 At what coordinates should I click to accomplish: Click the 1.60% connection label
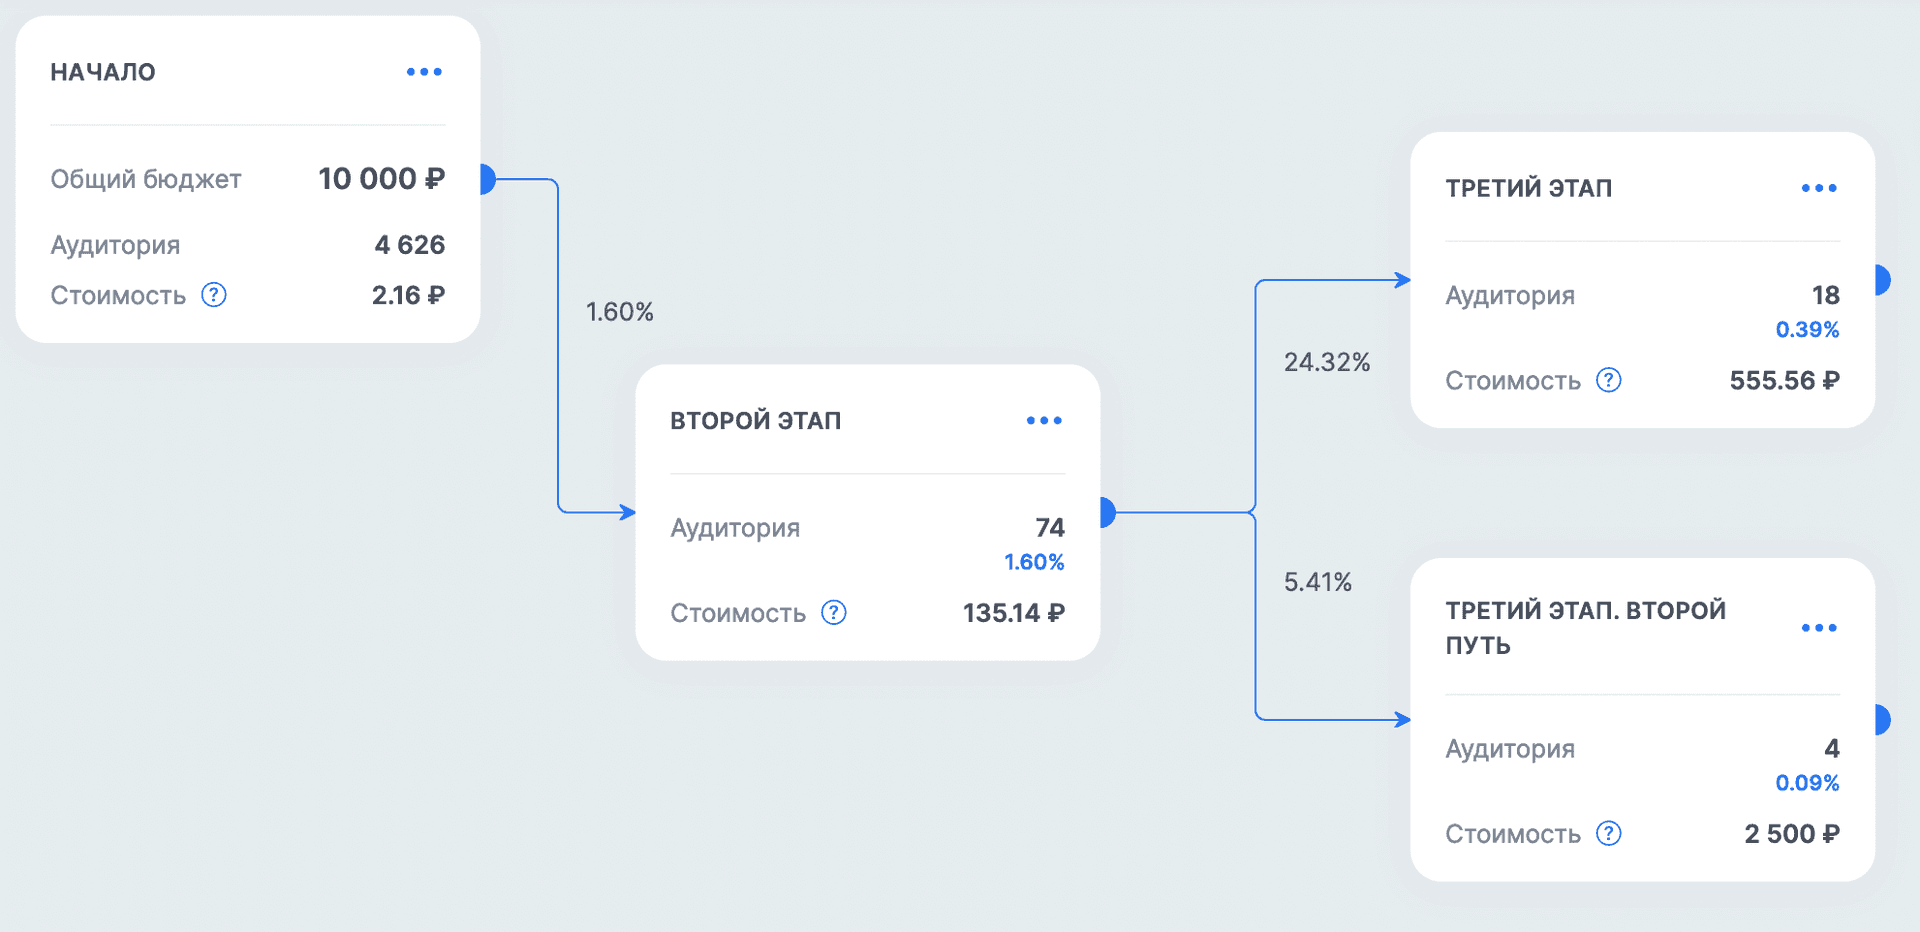pos(619,312)
